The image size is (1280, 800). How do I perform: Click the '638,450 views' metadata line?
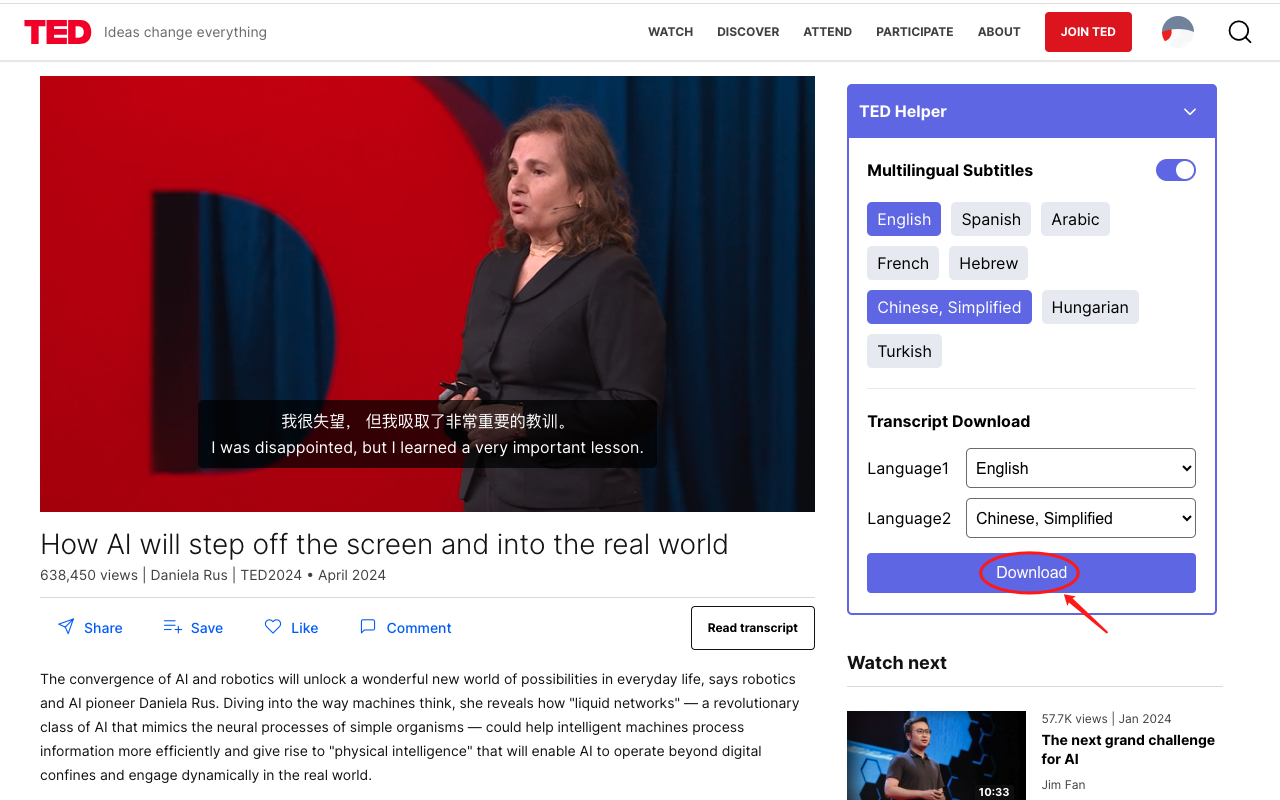(x=213, y=575)
